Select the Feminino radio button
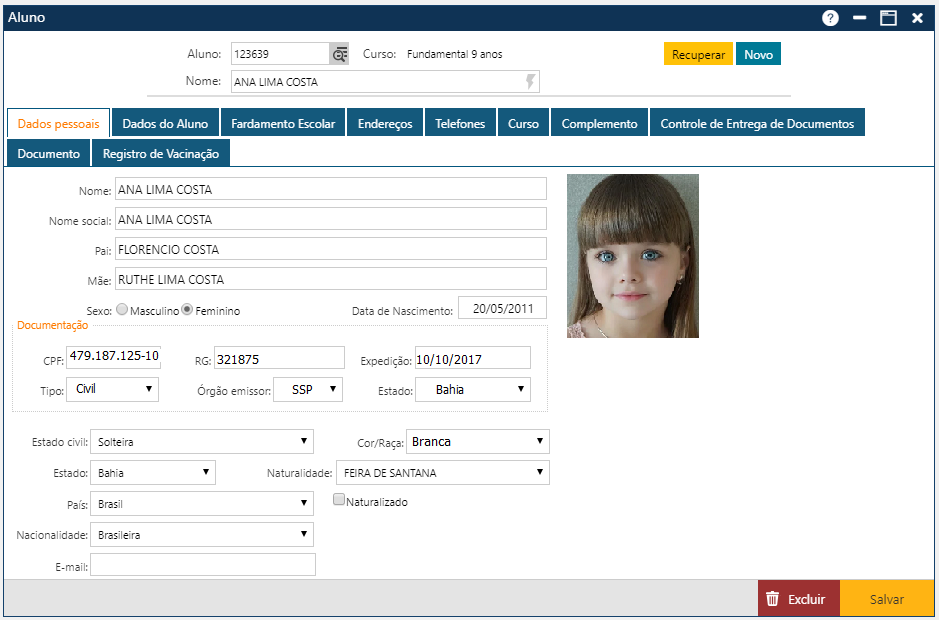The height and width of the screenshot is (620, 939). (187, 310)
